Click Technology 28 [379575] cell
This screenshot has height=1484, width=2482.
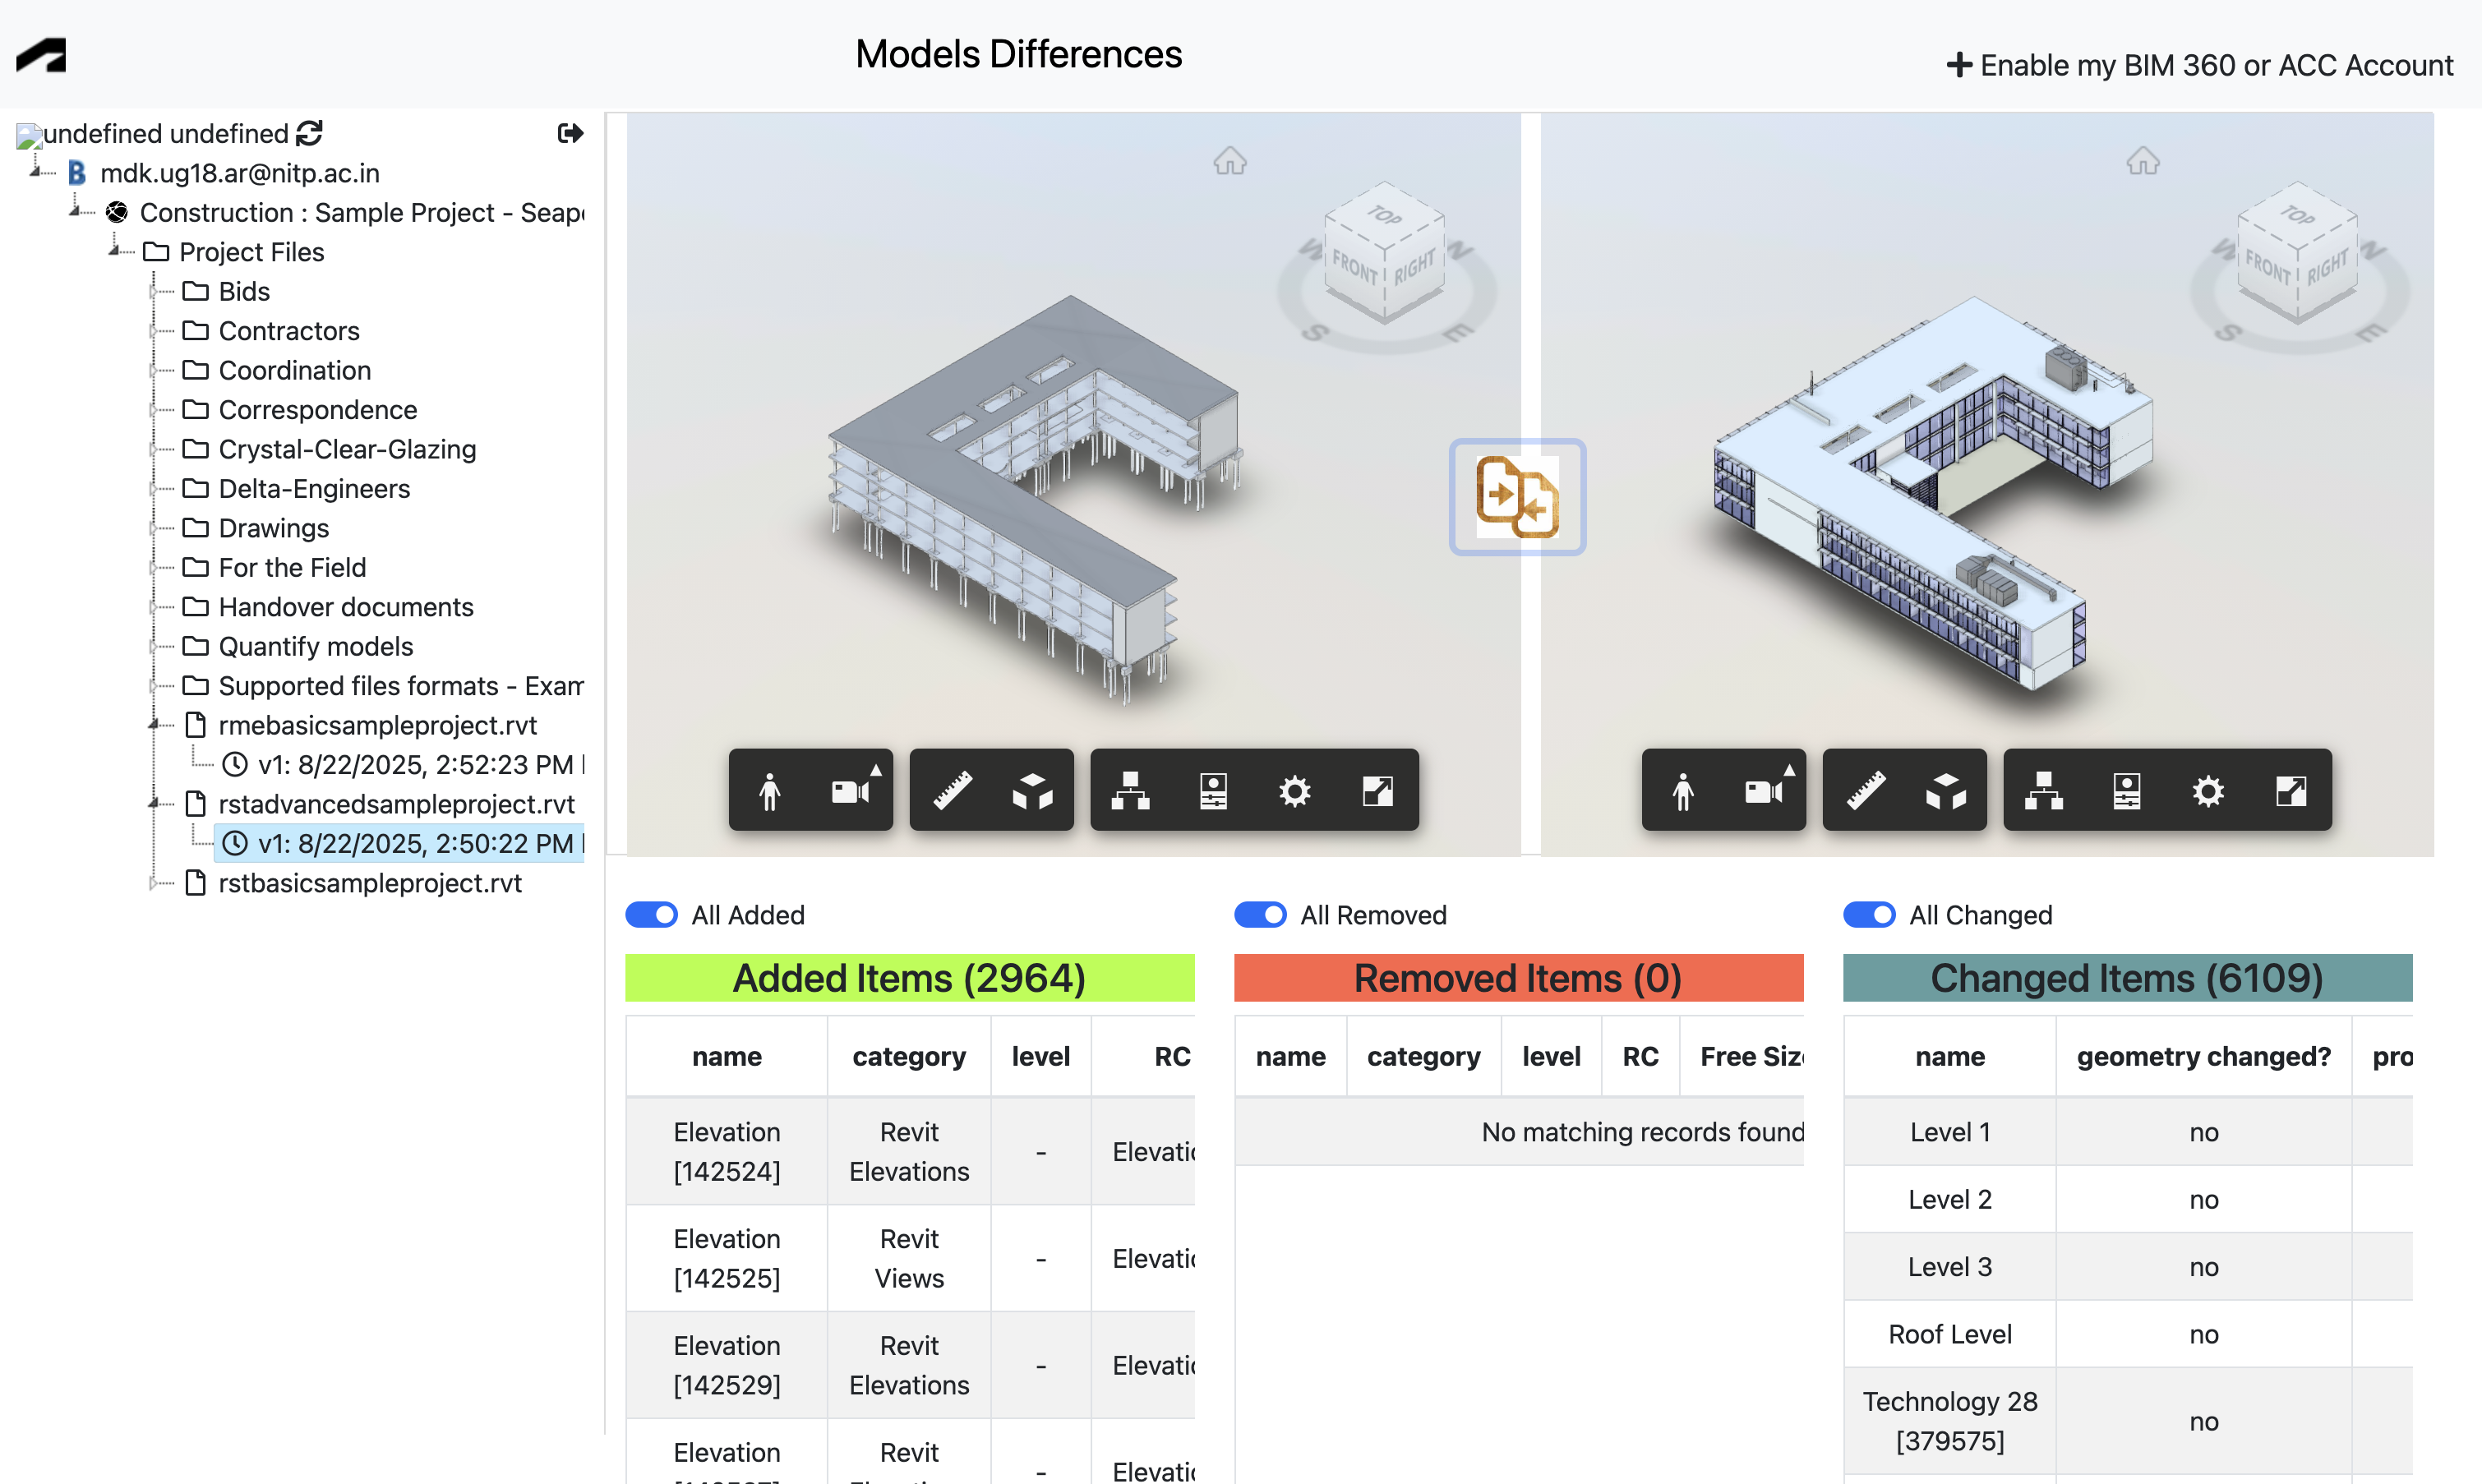click(x=1950, y=1420)
